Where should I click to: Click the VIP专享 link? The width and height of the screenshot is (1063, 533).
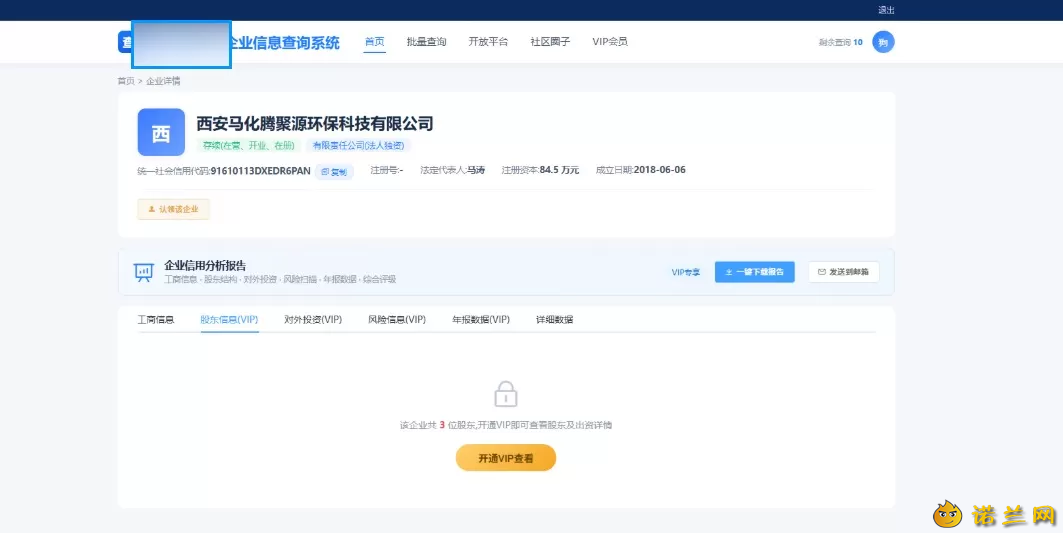685,273
